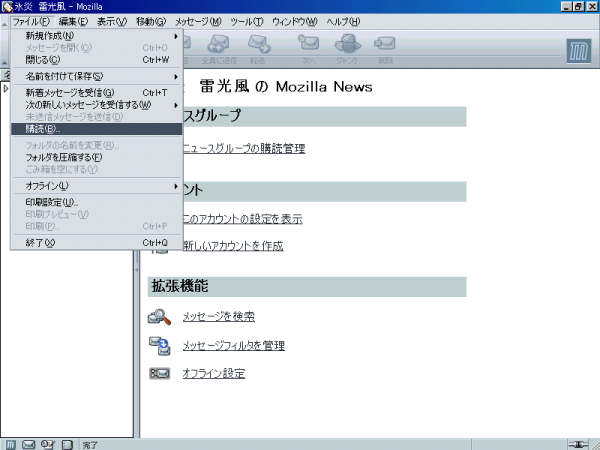This screenshot has width=600, height=450.
Task: Click the envelope icon beside オフライン設定
Action: [159, 373]
